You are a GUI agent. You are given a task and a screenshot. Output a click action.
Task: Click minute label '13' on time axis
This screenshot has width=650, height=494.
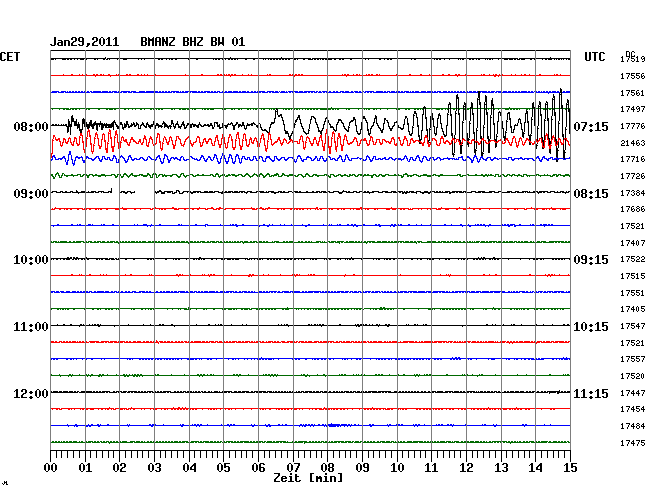click(501, 468)
